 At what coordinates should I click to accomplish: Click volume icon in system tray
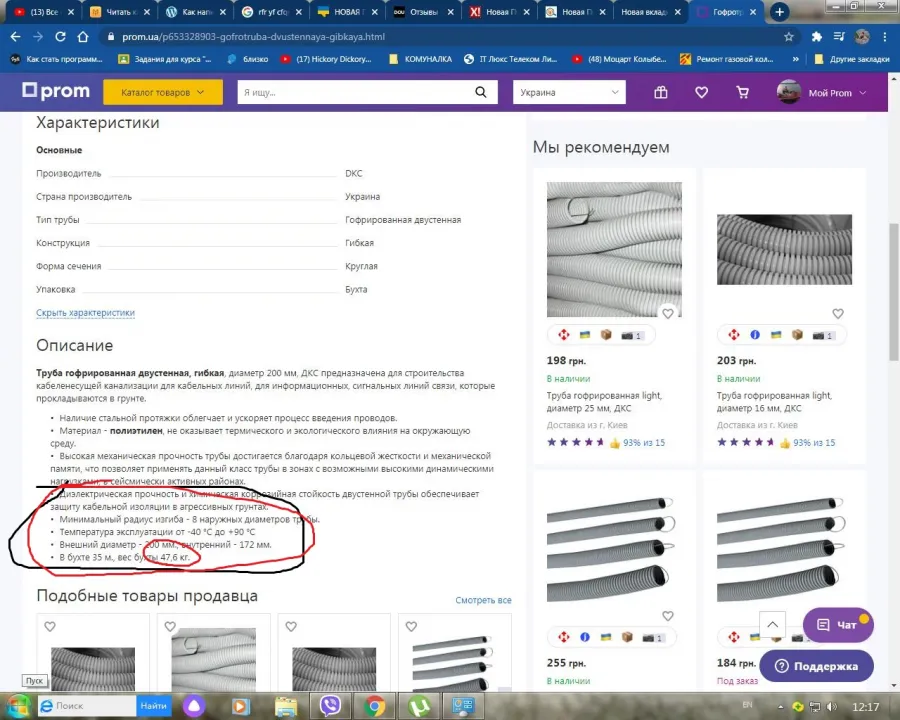[x=832, y=707]
